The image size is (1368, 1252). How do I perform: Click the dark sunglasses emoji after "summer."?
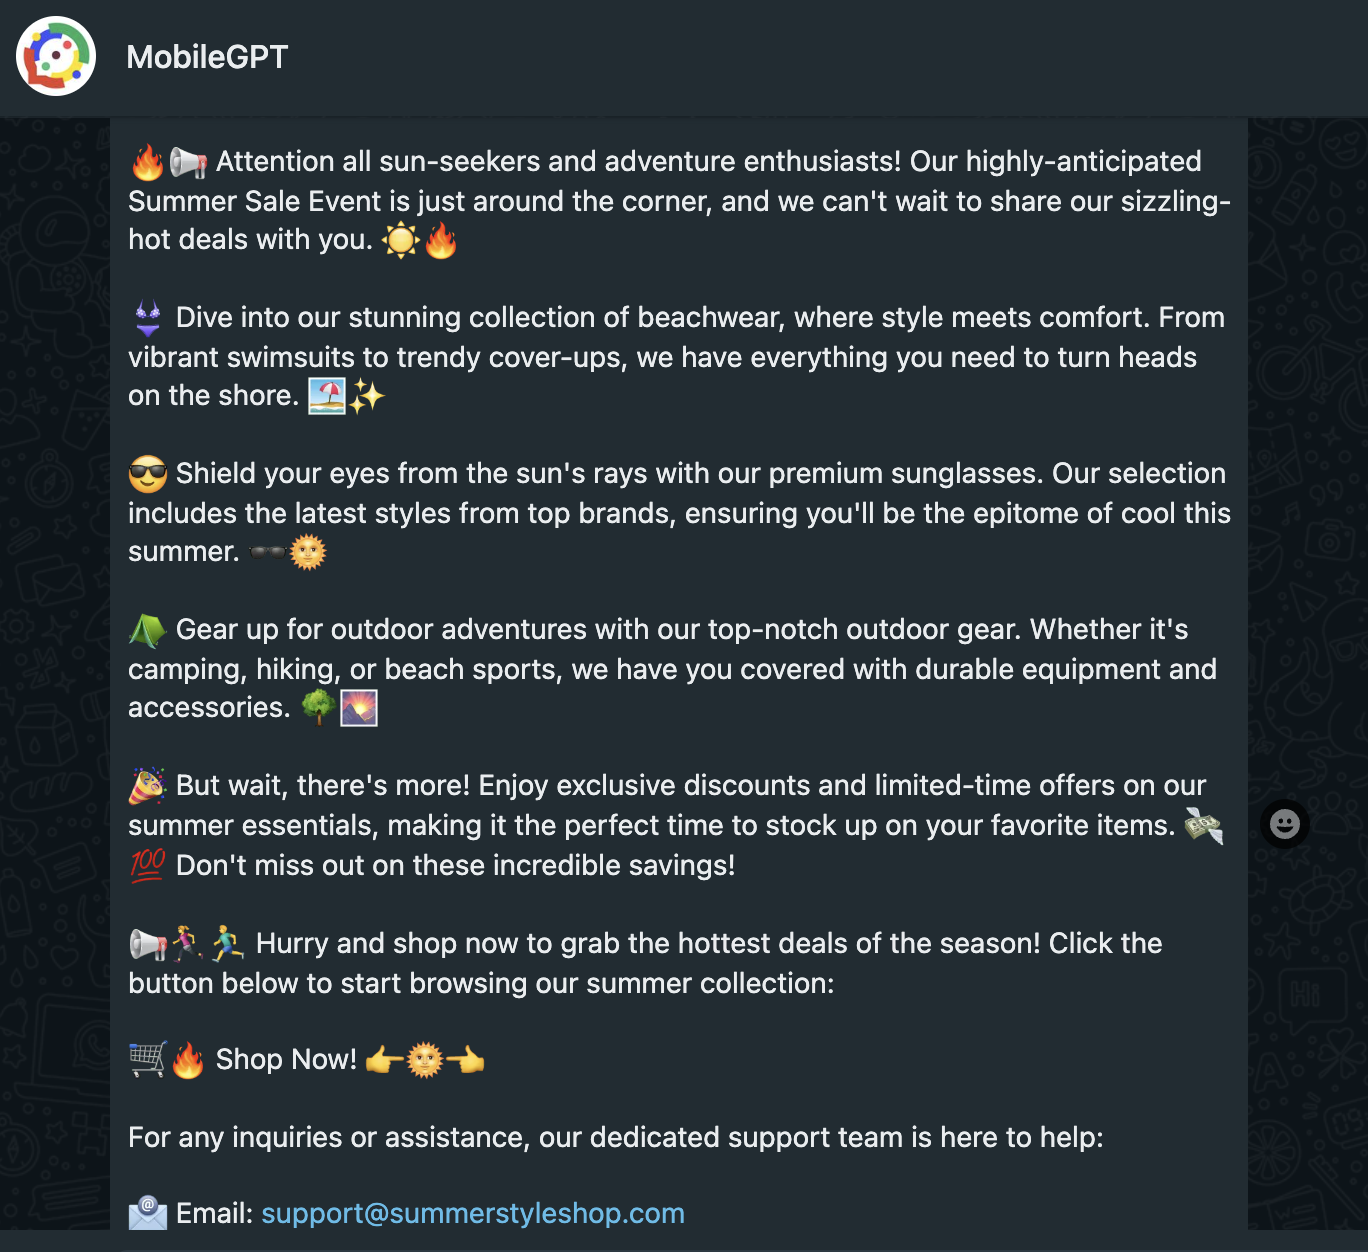267,552
